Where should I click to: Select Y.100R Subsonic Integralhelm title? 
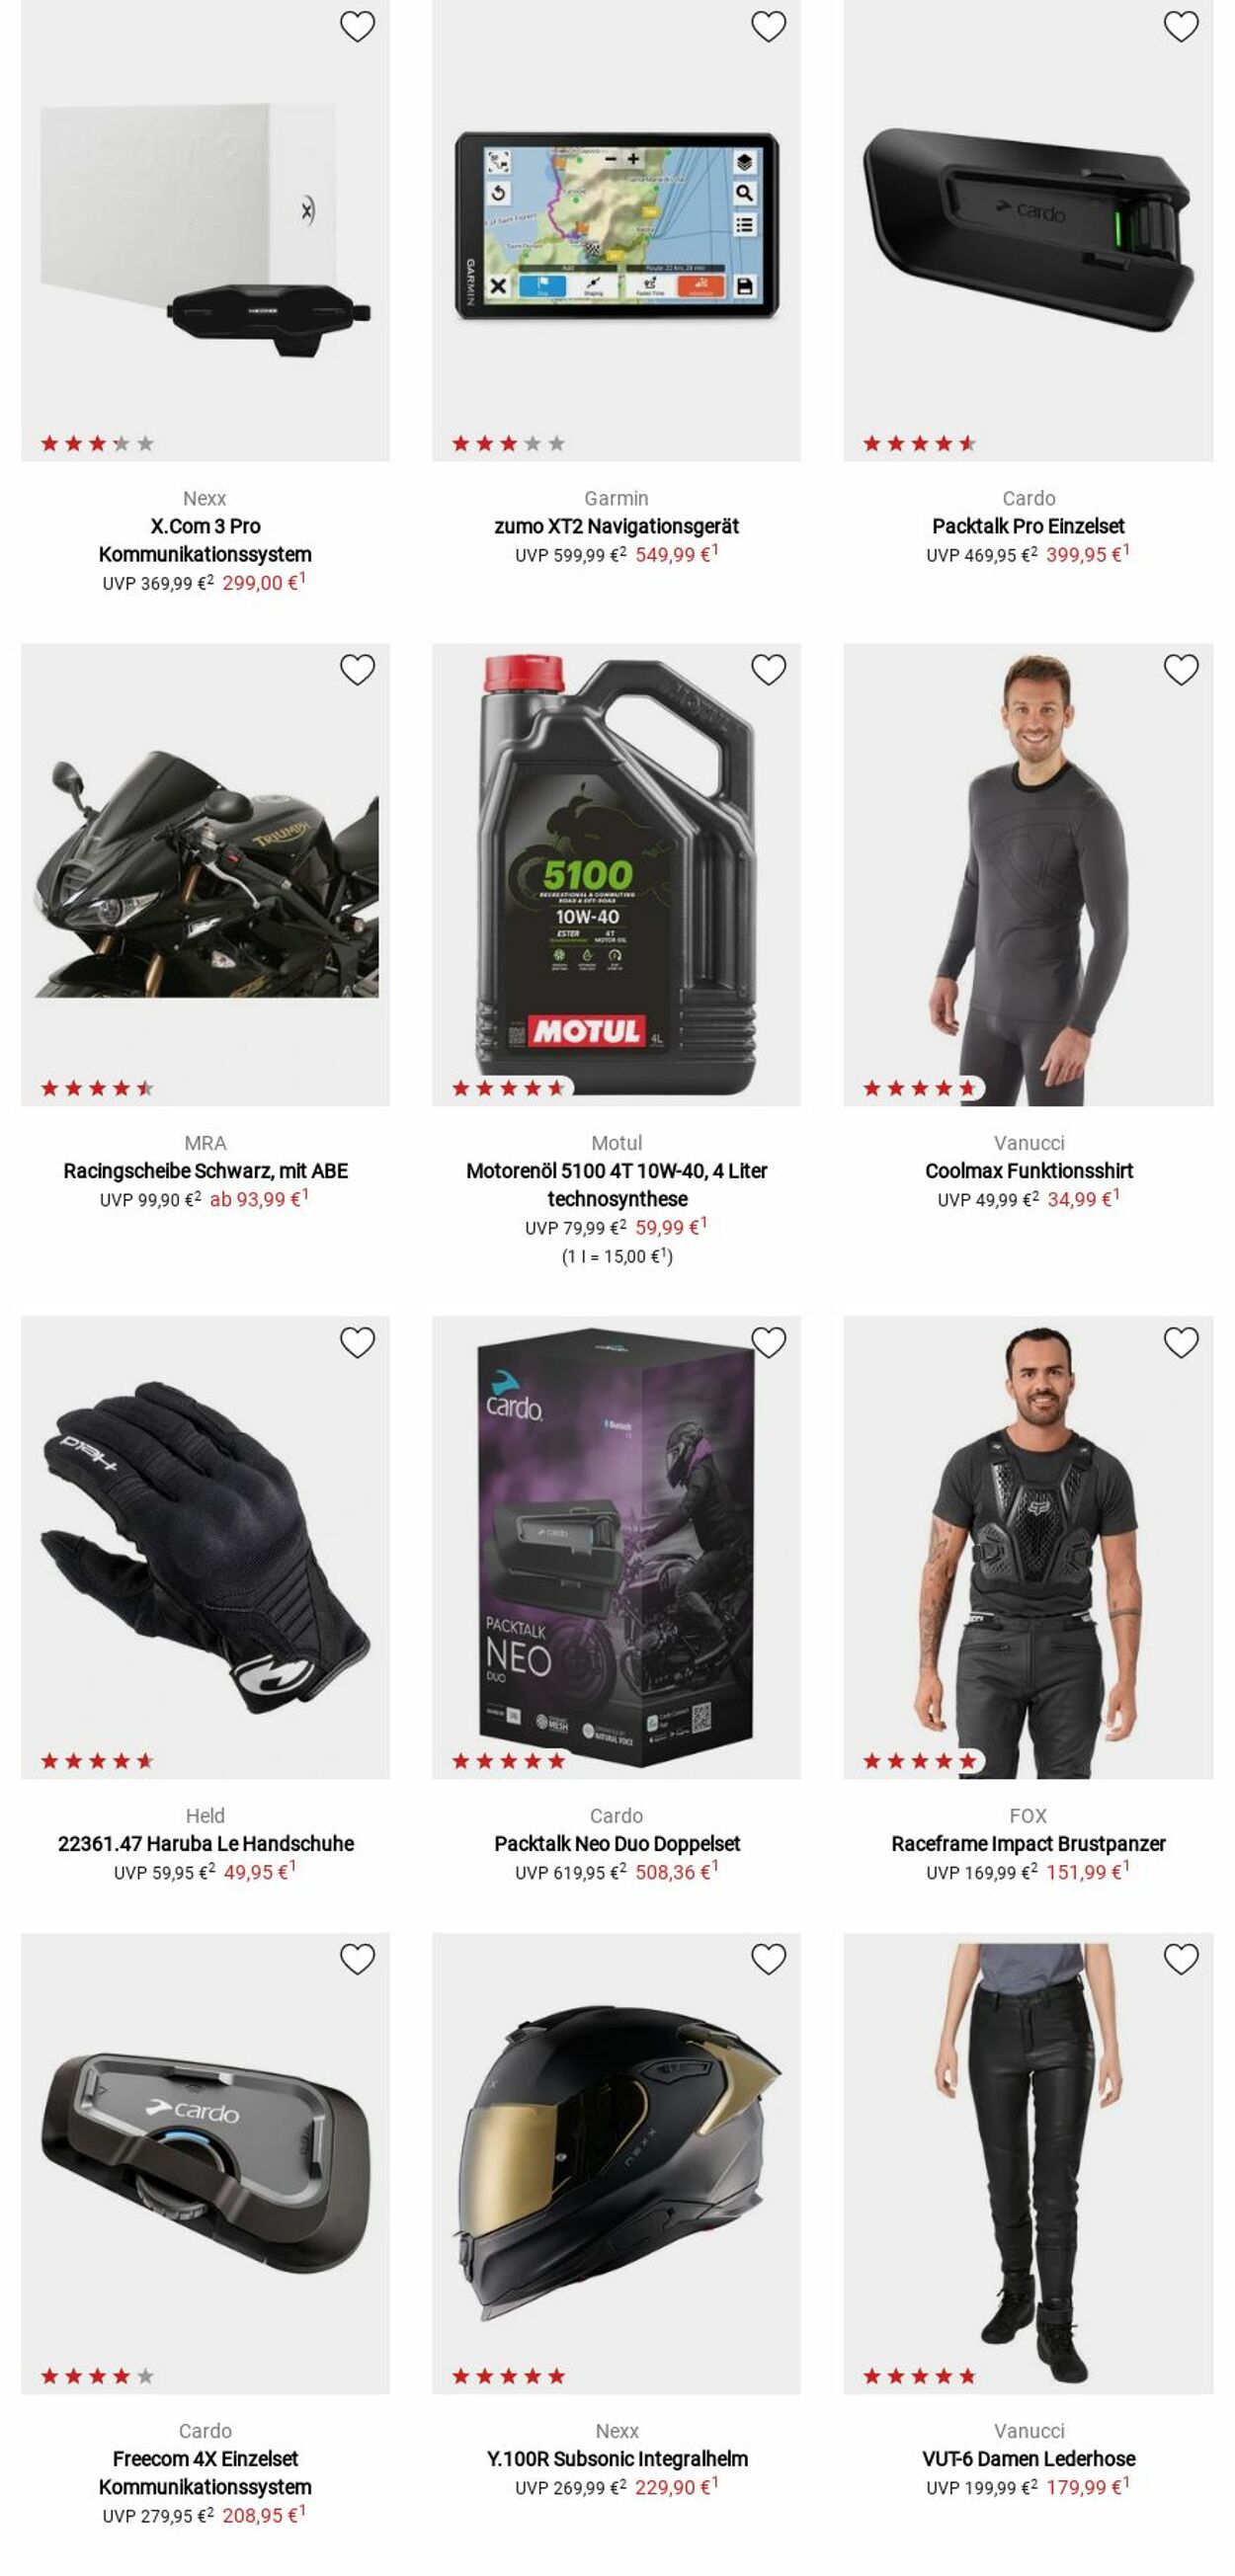[616, 2459]
